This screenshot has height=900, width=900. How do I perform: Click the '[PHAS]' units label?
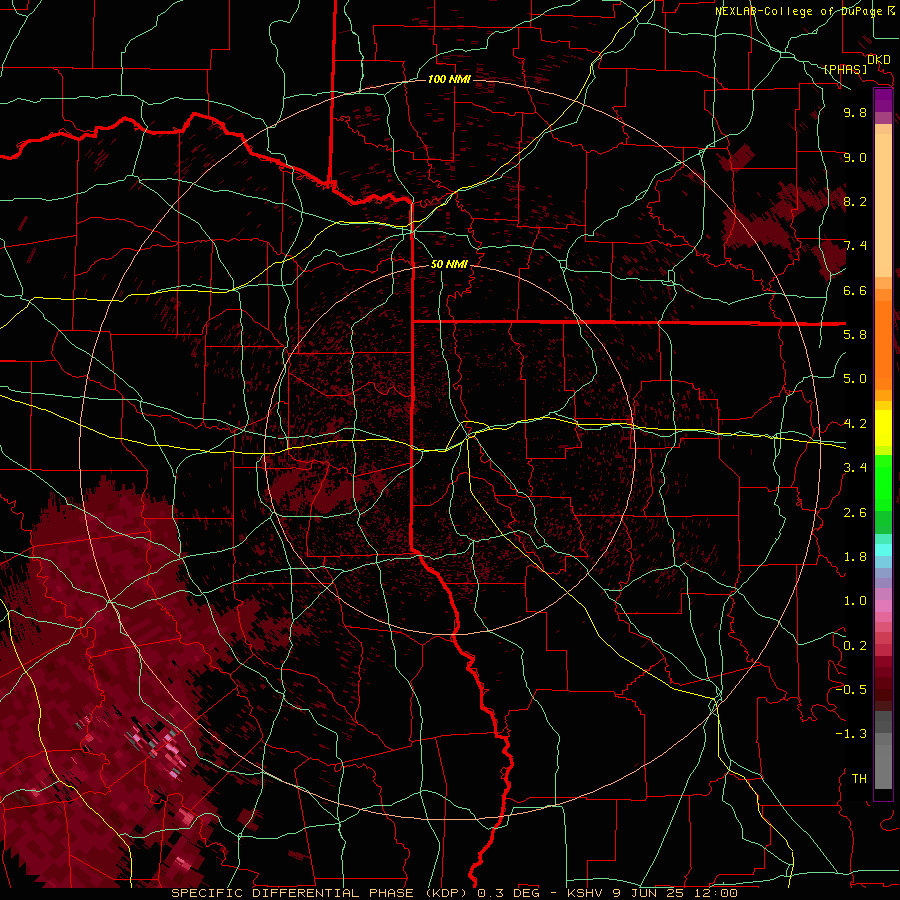coord(845,70)
